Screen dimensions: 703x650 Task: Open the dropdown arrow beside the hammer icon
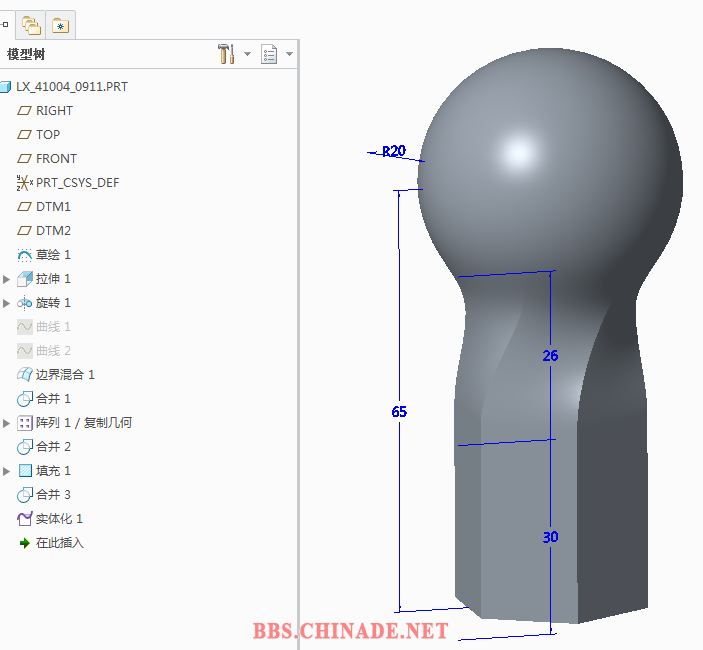(x=247, y=54)
